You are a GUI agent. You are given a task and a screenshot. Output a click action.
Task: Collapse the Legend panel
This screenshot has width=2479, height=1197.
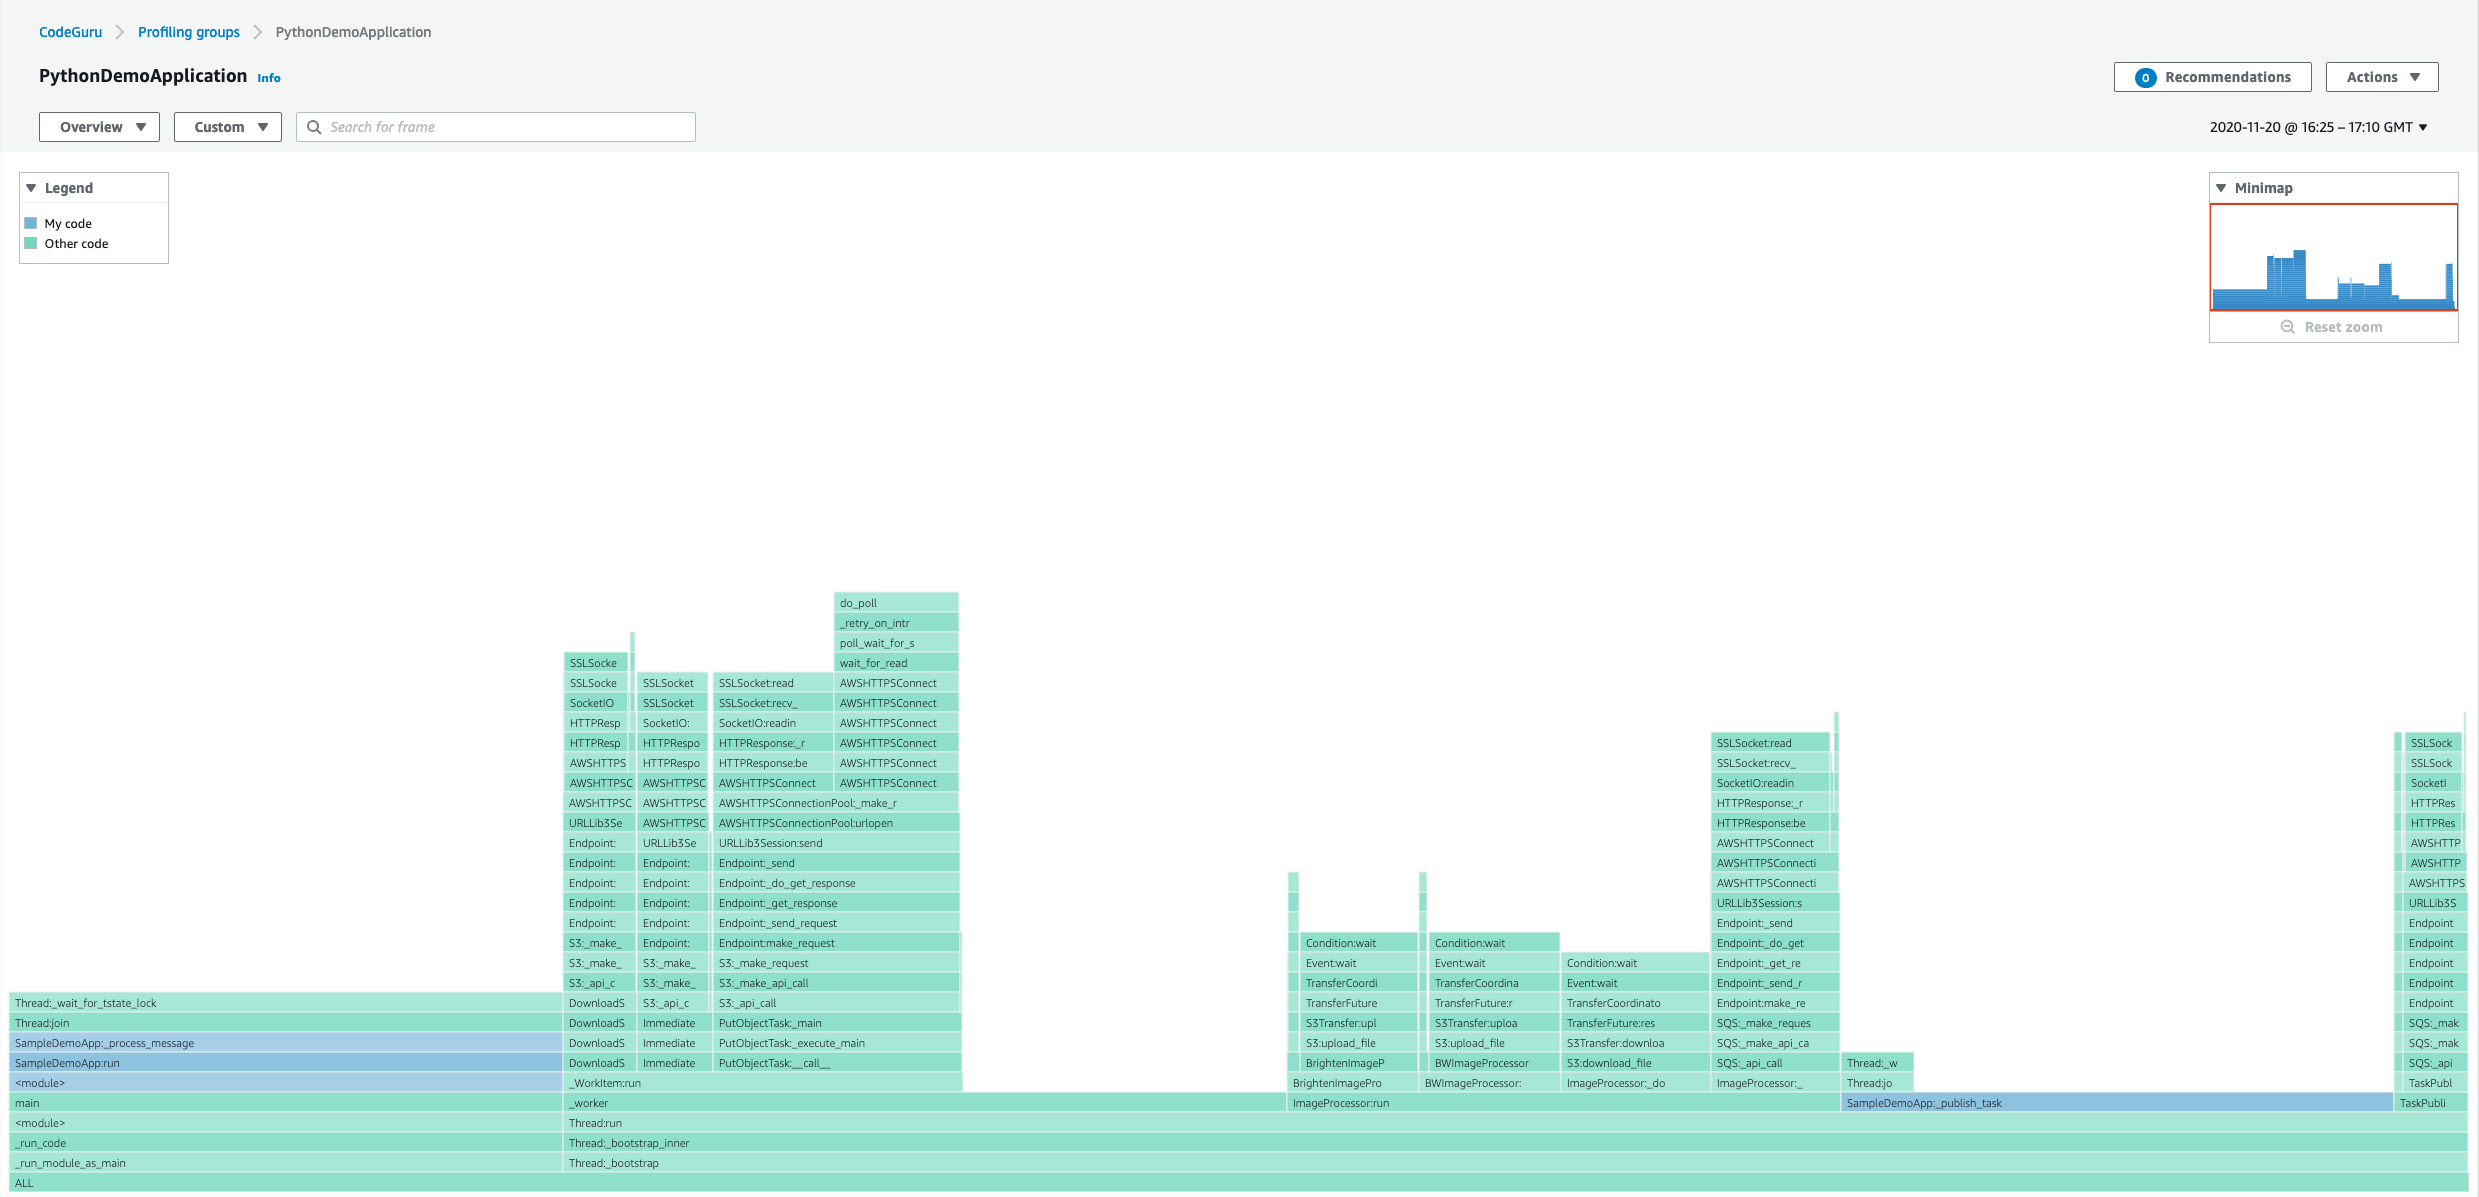(x=31, y=187)
